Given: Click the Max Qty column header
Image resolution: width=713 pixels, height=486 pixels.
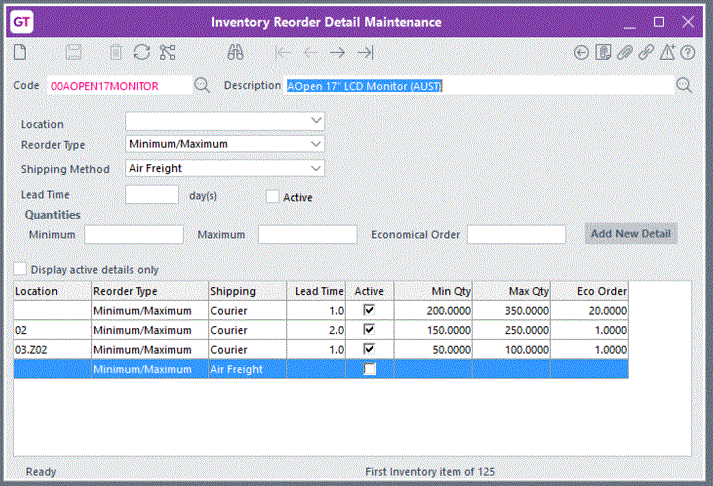Looking at the screenshot, I should click(x=511, y=291).
